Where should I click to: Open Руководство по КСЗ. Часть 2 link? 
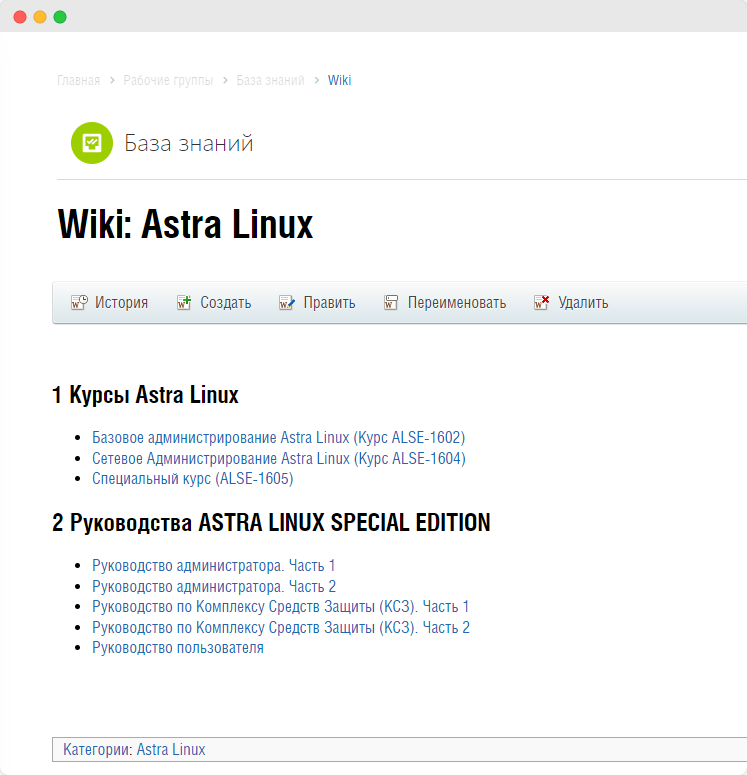coord(281,627)
